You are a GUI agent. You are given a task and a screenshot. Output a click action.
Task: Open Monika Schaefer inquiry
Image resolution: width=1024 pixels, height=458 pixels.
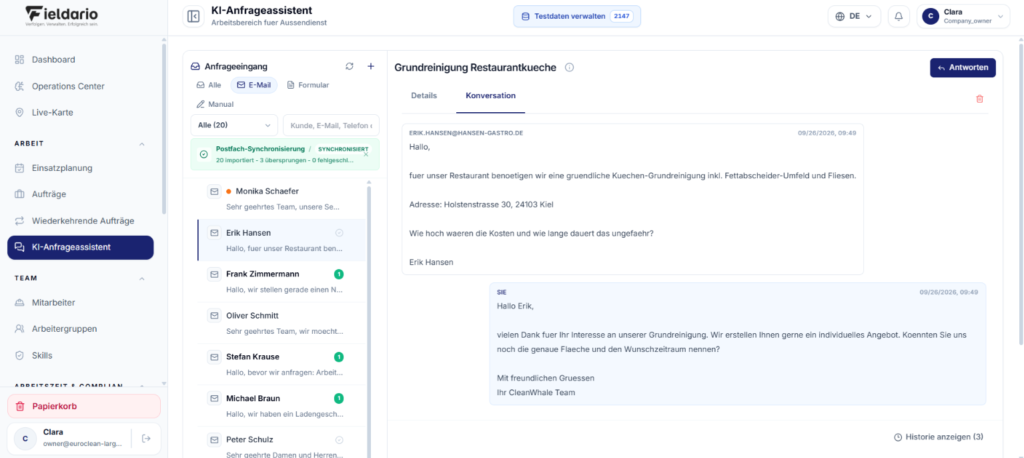281,199
